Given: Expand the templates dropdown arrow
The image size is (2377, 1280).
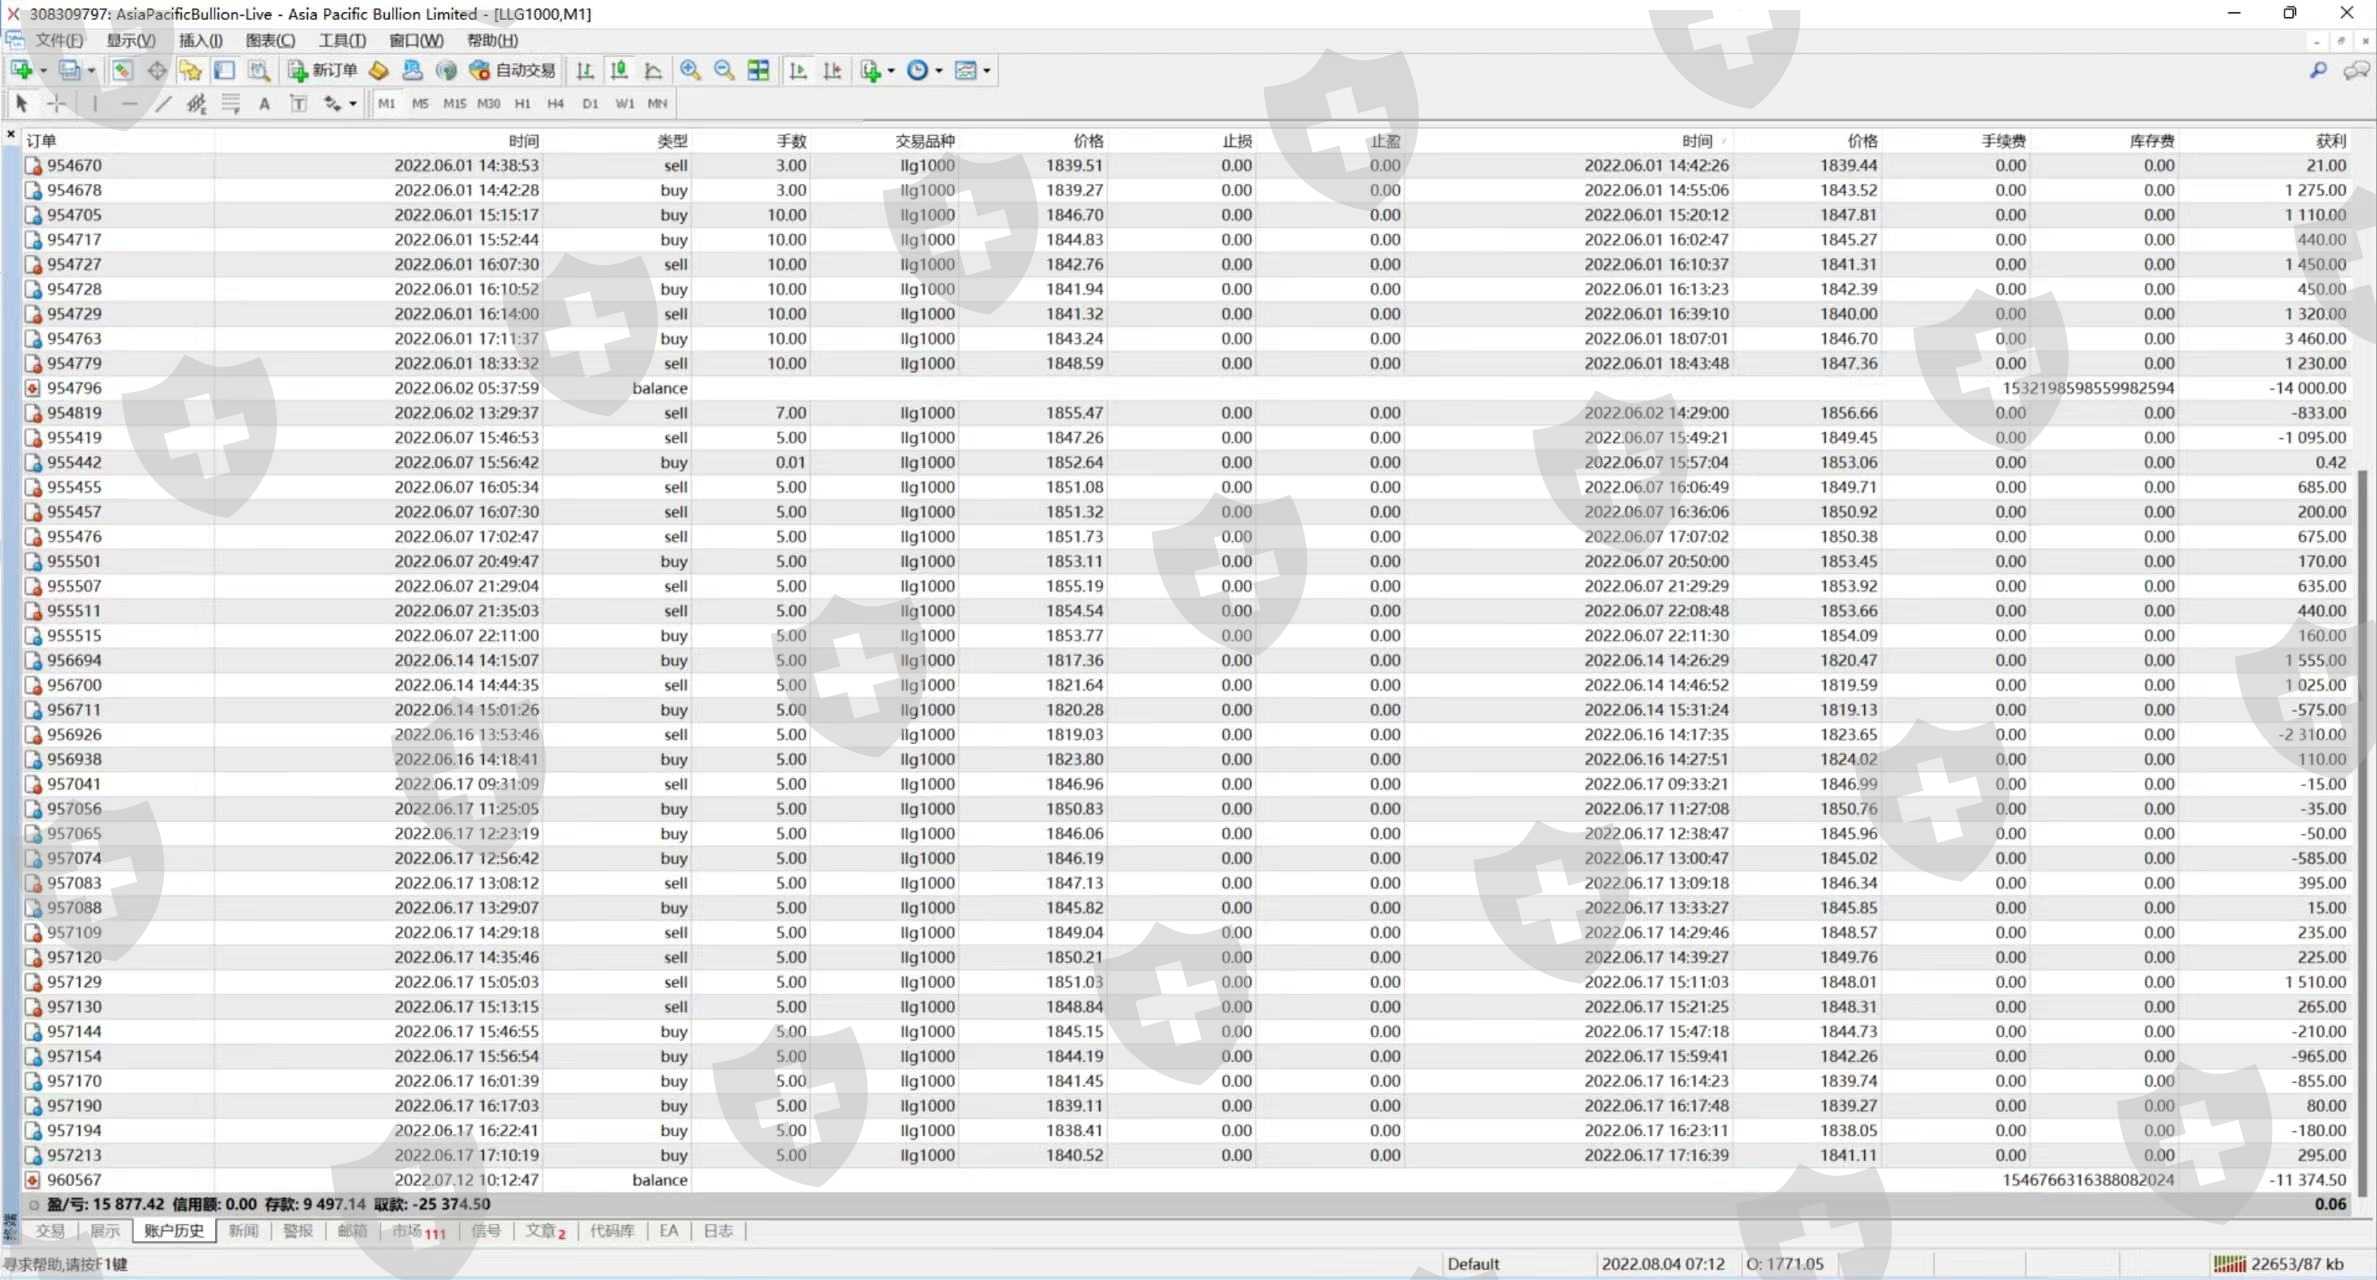Looking at the screenshot, I should click(986, 71).
